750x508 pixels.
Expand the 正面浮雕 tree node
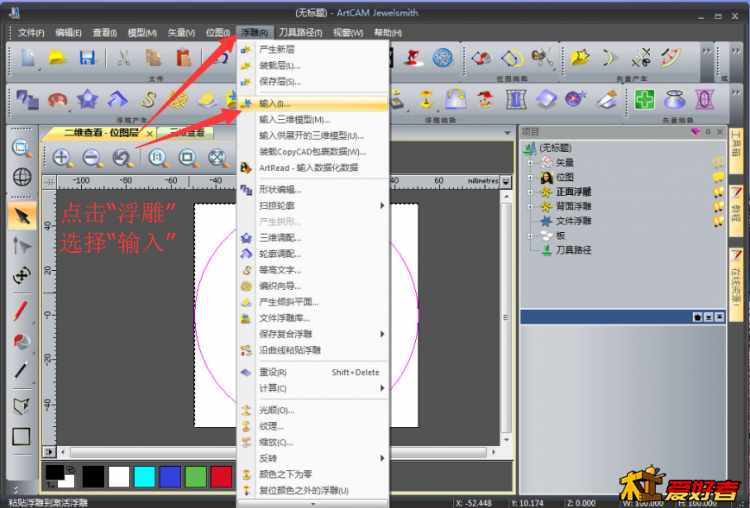click(x=530, y=192)
